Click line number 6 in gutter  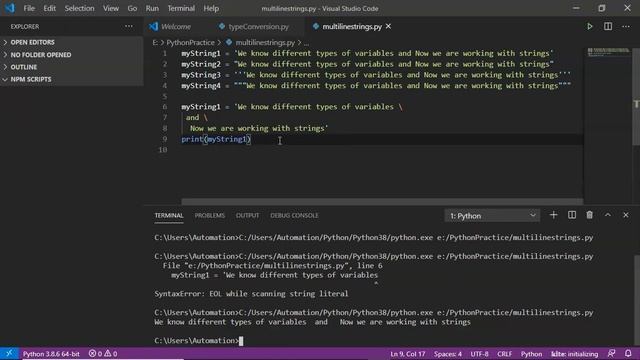(x=164, y=107)
